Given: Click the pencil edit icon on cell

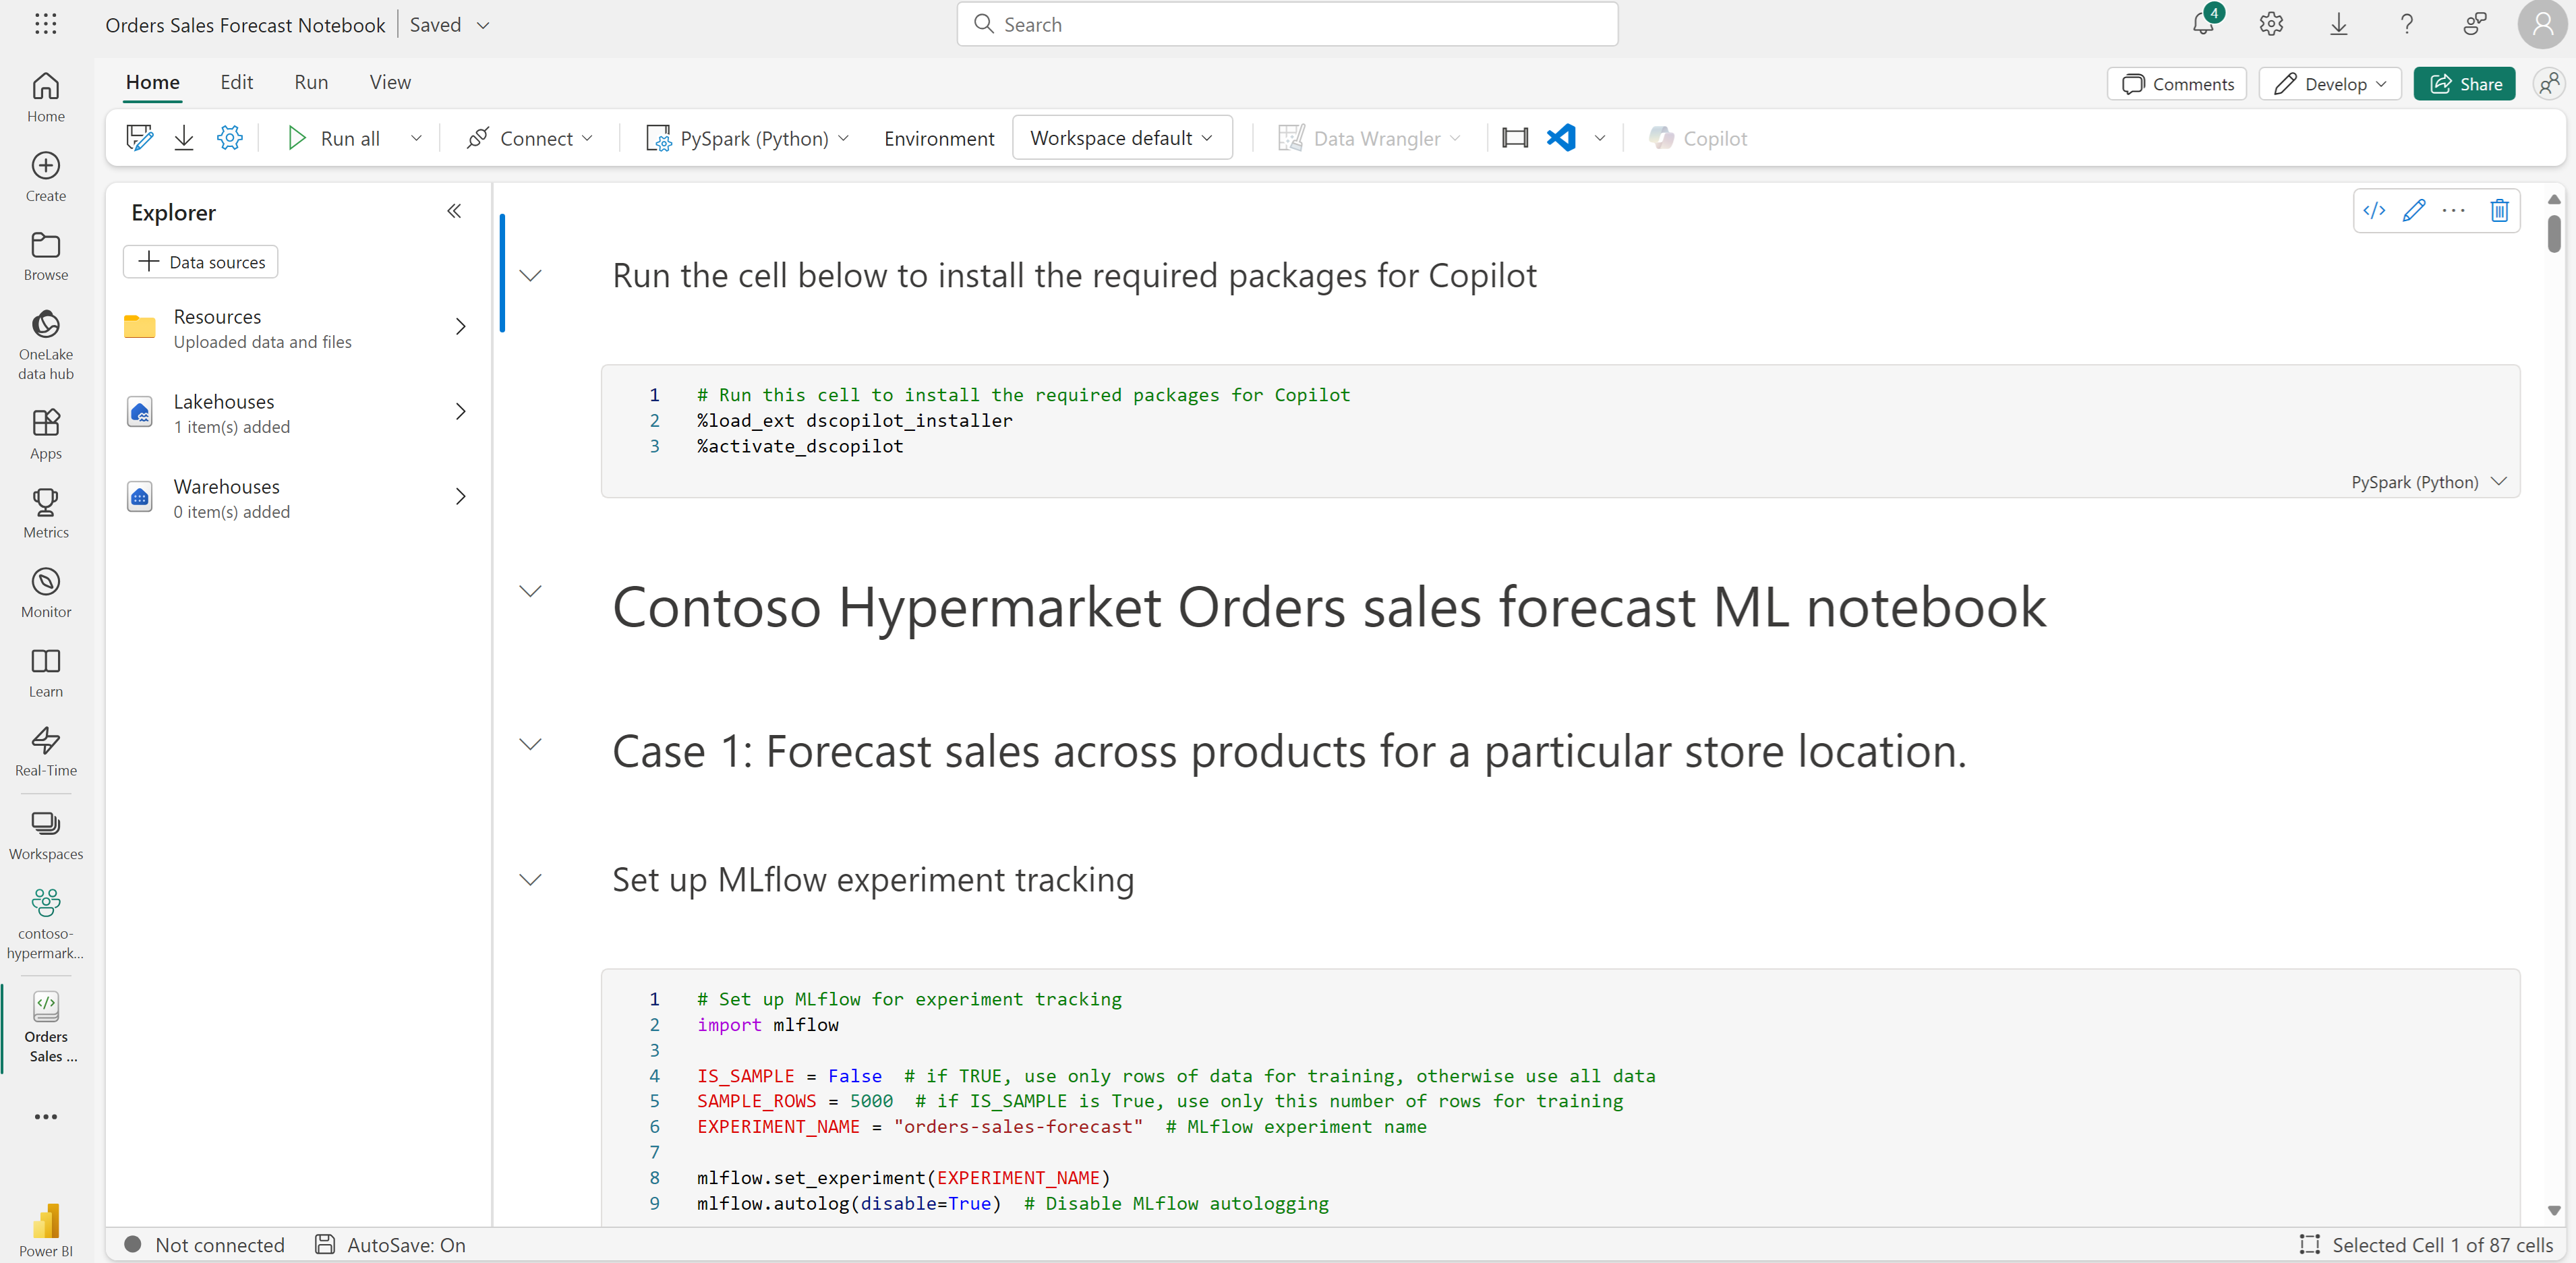Looking at the screenshot, I should [x=2414, y=210].
